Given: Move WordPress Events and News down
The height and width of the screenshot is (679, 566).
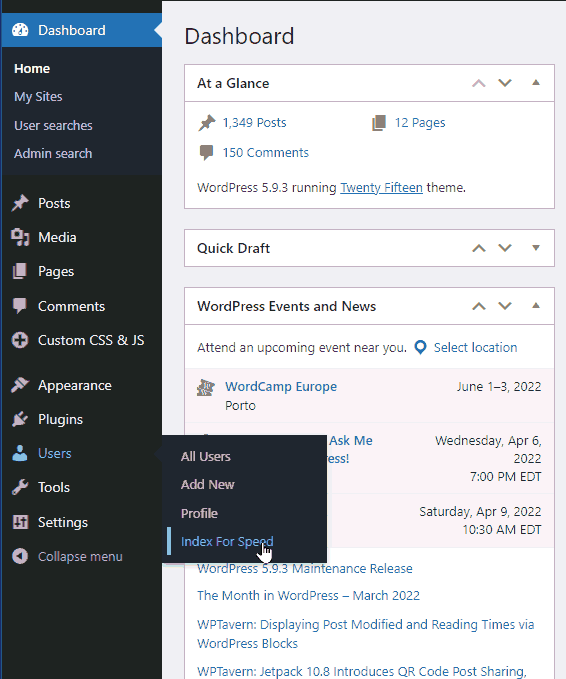Looking at the screenshot, I should coord(505,306).
